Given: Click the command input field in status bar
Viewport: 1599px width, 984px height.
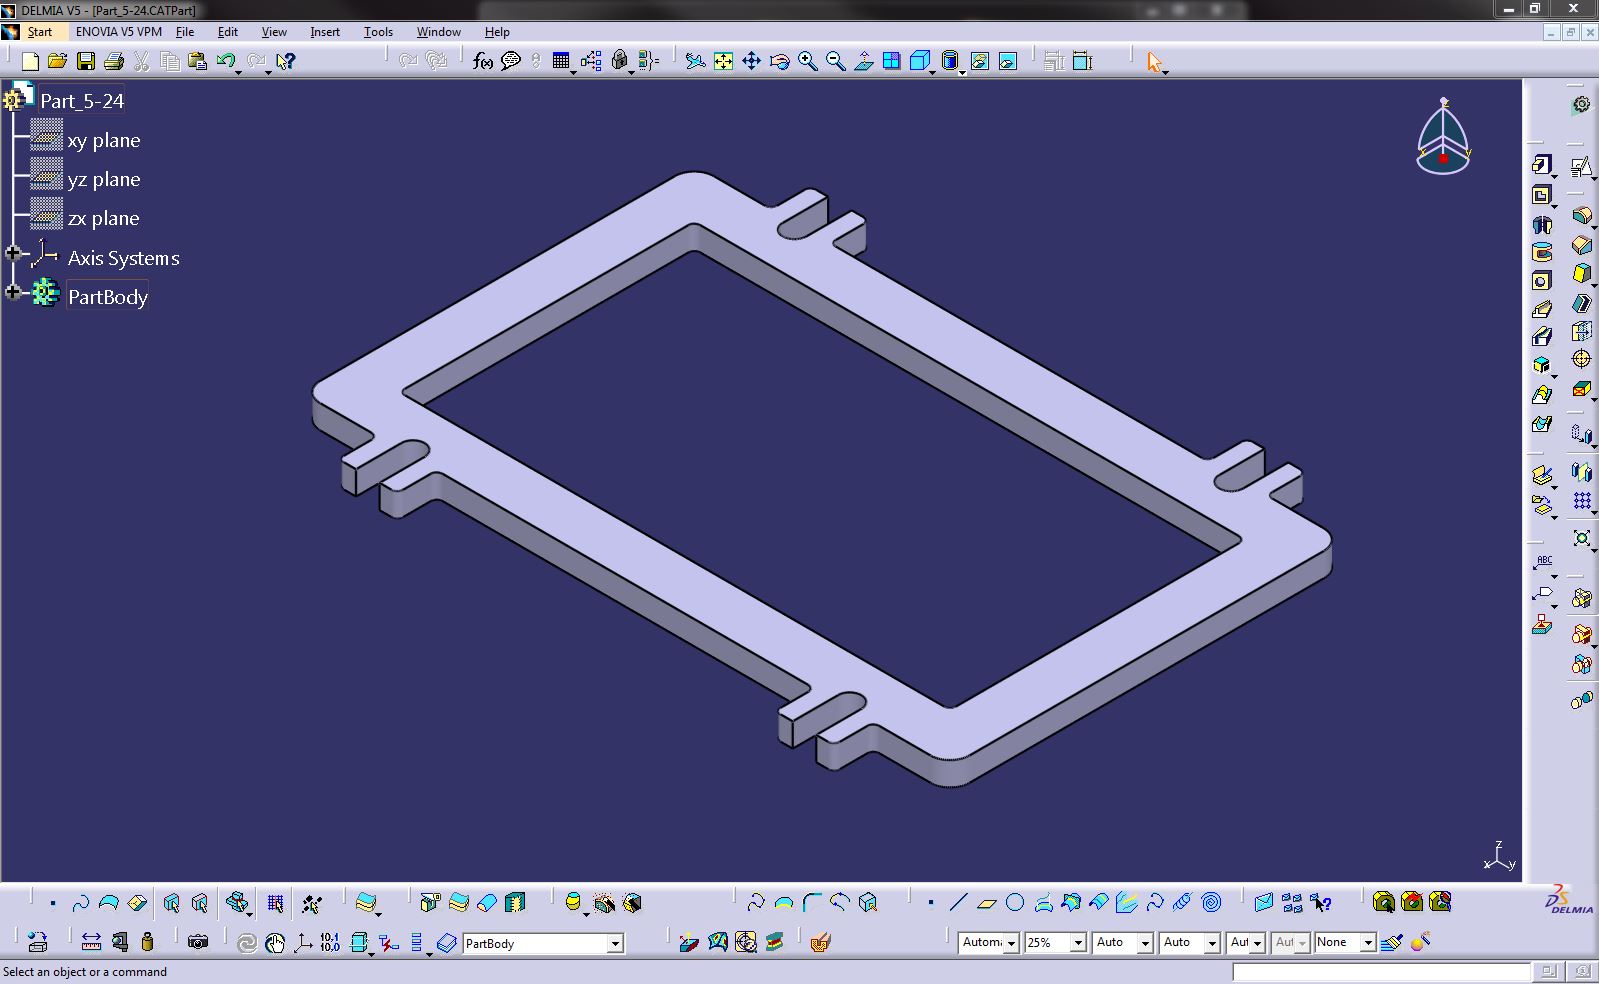Looking at the screenshot, I should pyautogui.click(x=1380, y=972).
